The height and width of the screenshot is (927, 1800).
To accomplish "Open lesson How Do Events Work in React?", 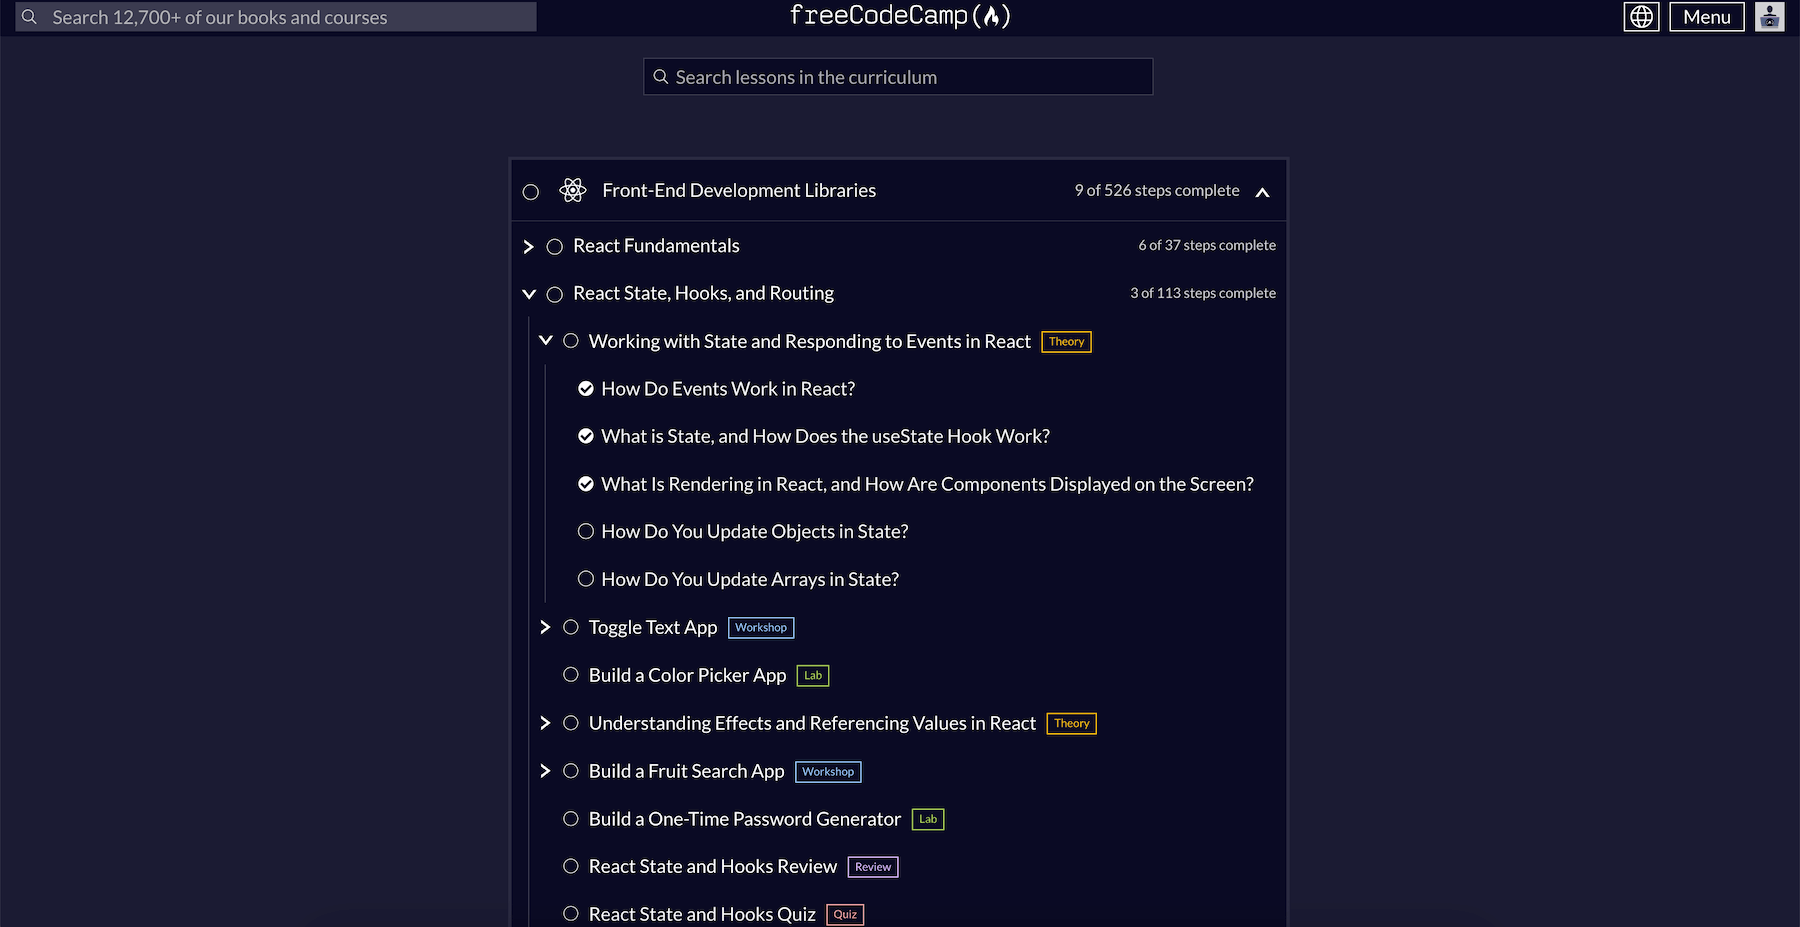I will [728, 389].
